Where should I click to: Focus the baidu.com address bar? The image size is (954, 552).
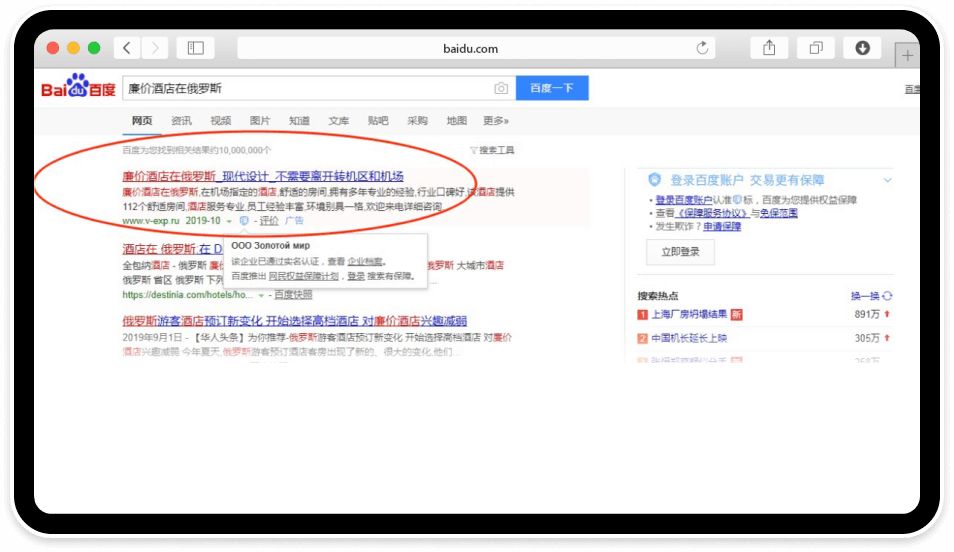(470, 48)
